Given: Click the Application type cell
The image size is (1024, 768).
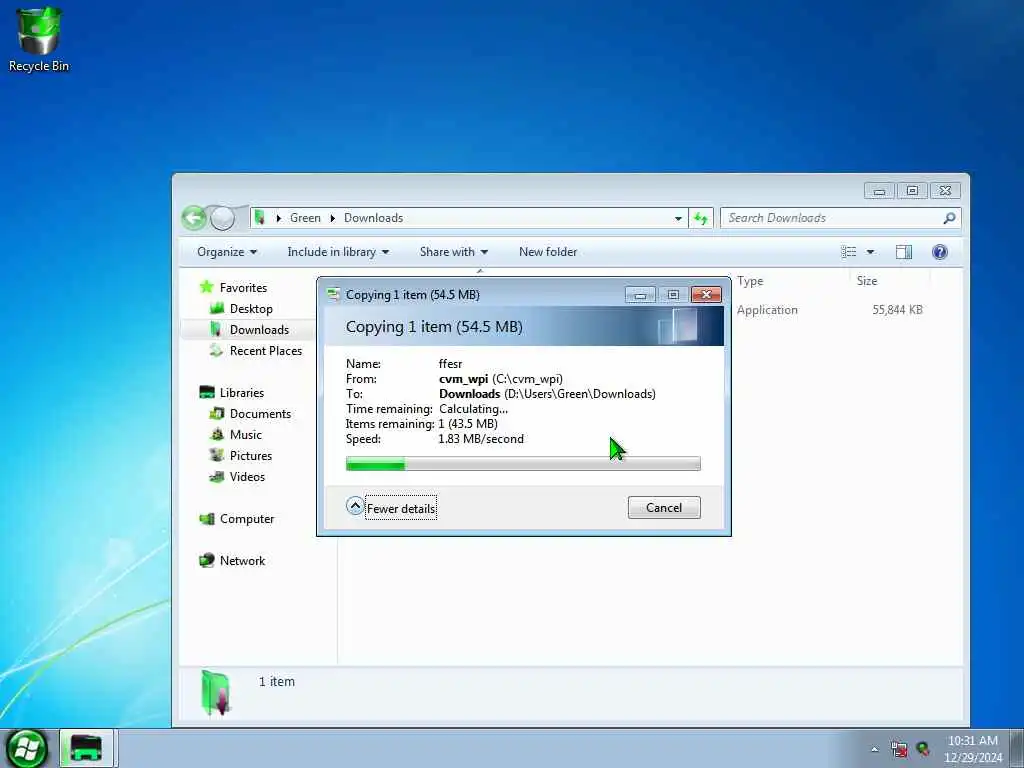Looking at the screenshot, I should click(767, 310).
